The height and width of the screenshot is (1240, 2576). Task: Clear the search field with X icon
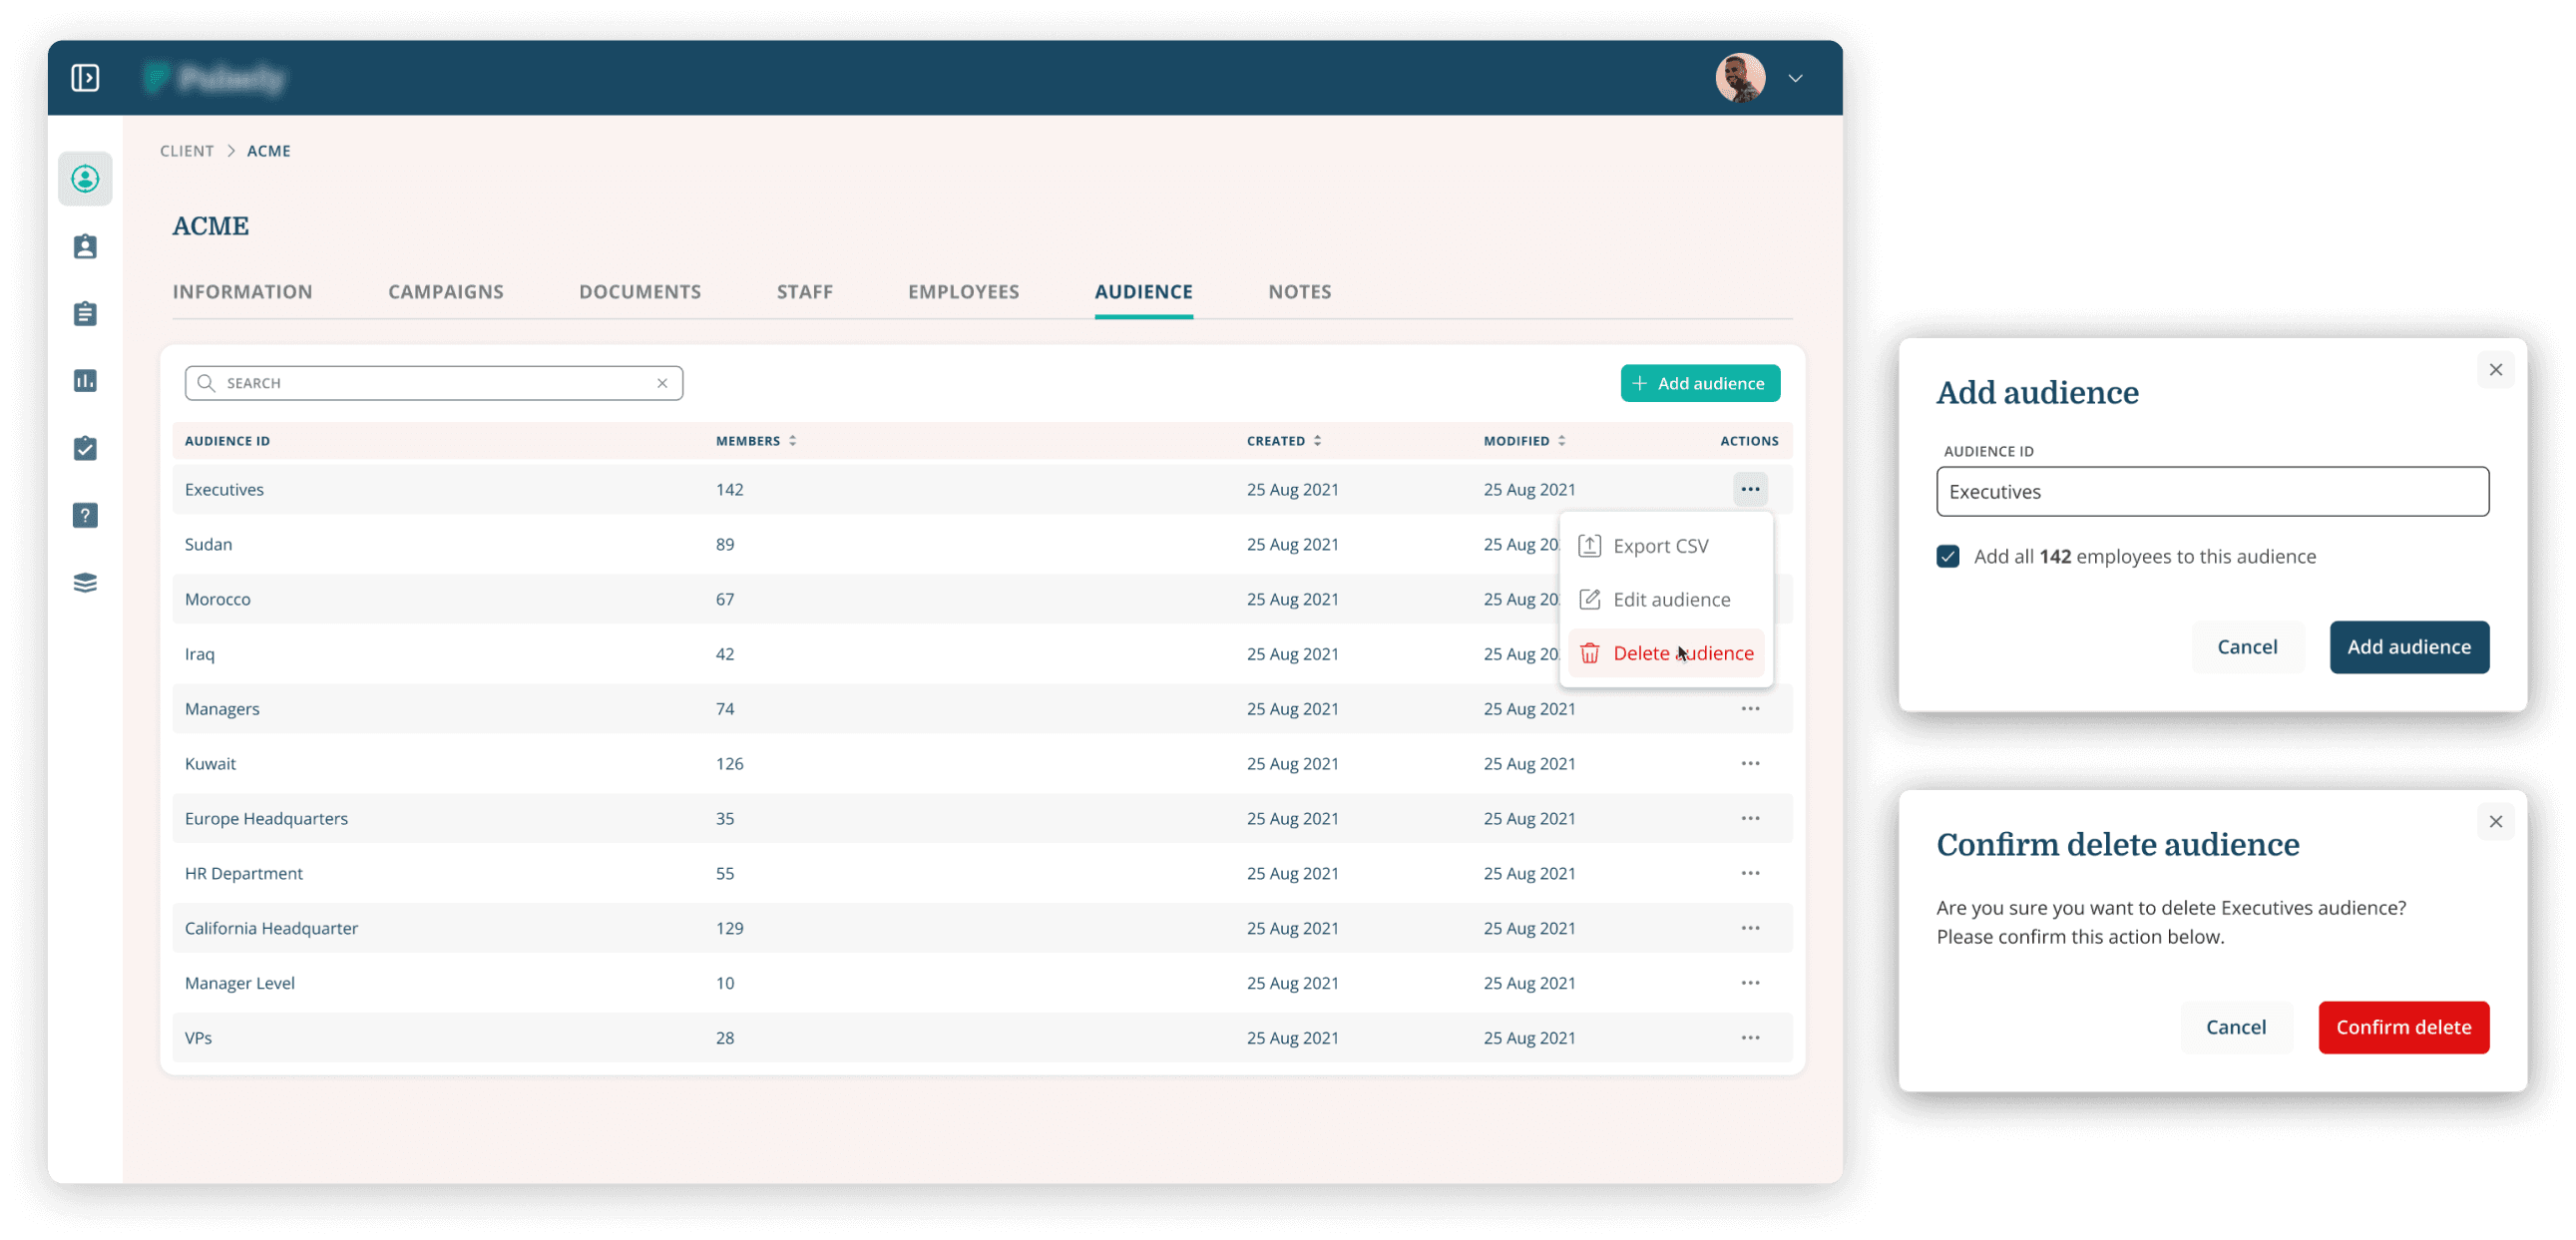pos(662,383)
